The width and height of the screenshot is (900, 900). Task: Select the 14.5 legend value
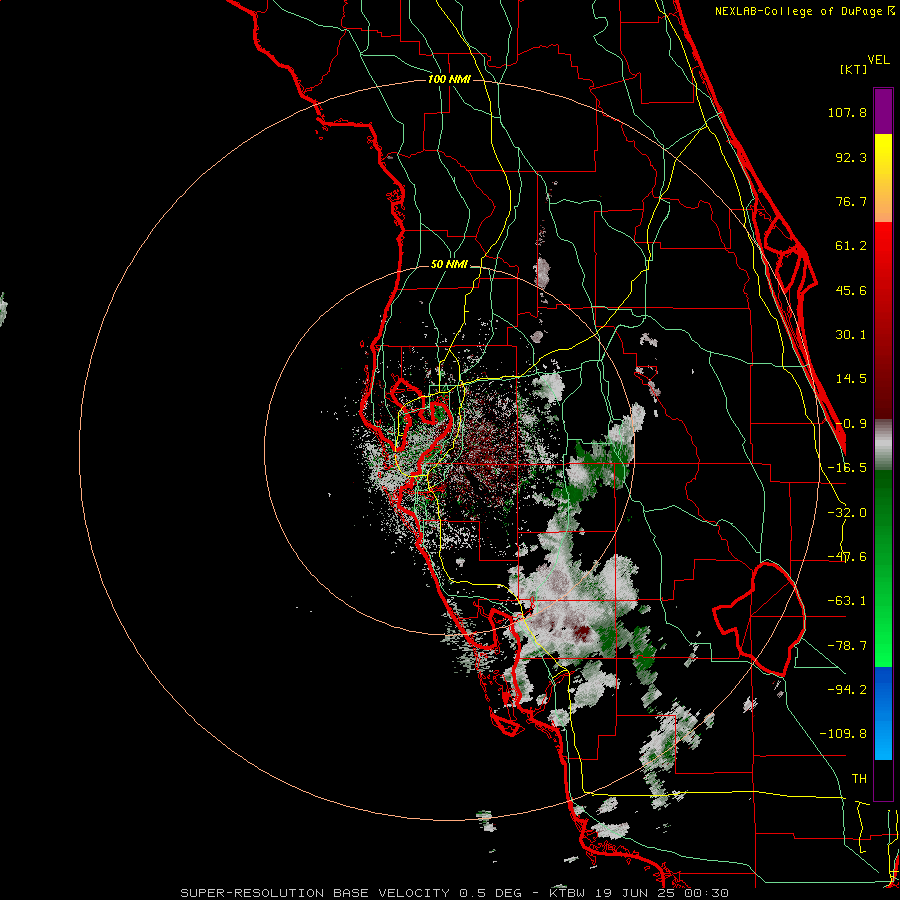[x=851, y=379]
